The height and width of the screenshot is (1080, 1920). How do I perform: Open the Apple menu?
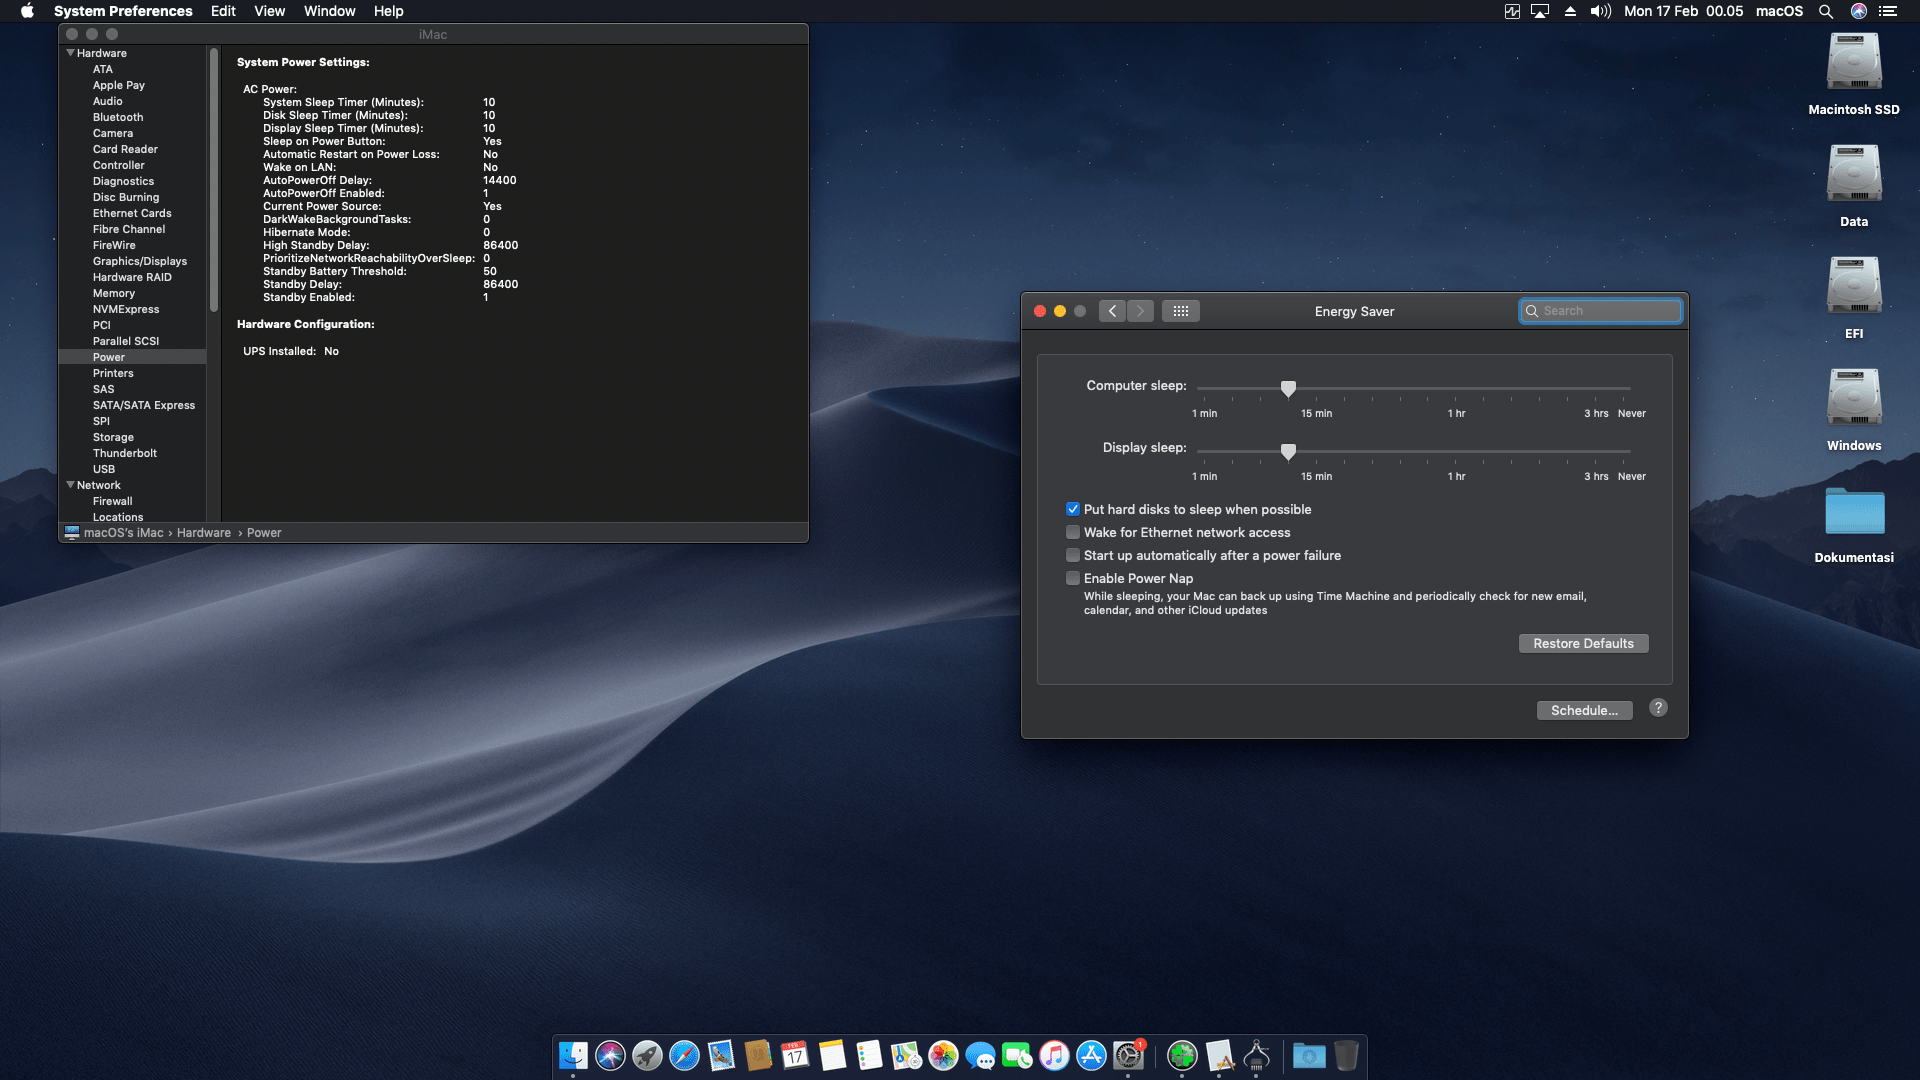point(27,11)
